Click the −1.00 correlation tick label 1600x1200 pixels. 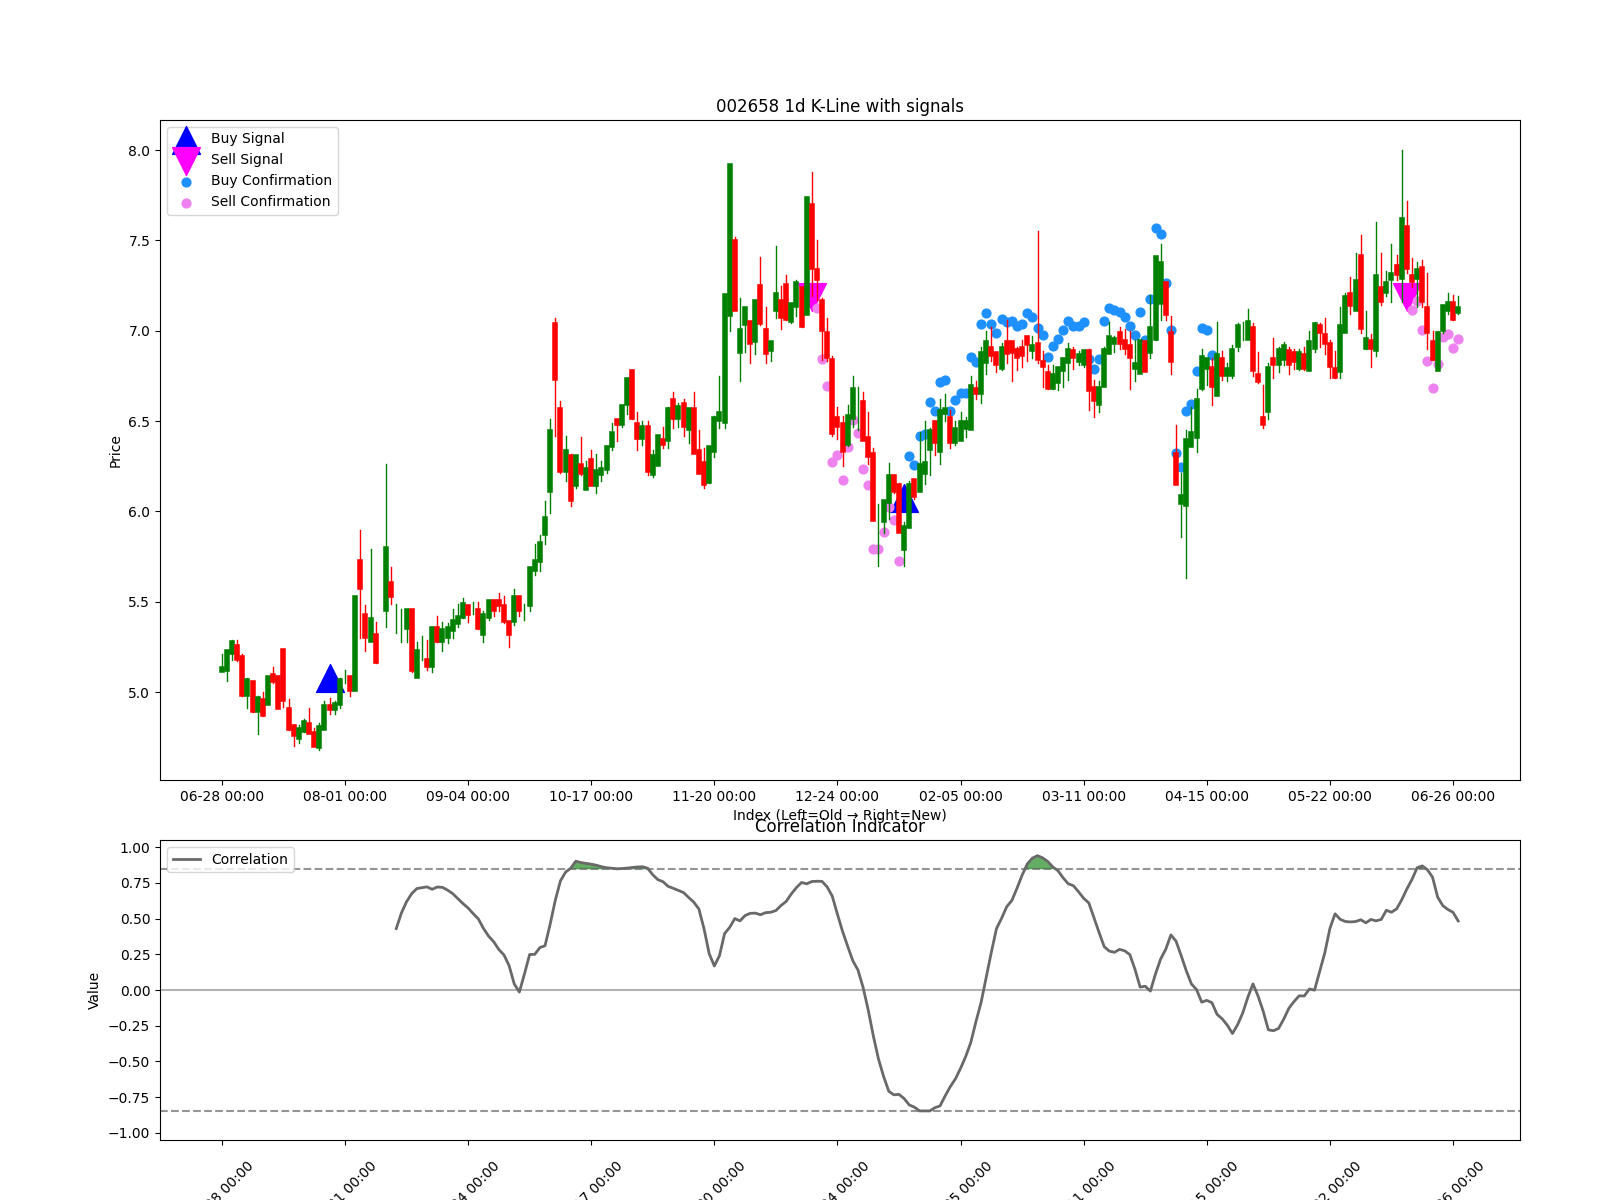click(x=129, y=1133)
